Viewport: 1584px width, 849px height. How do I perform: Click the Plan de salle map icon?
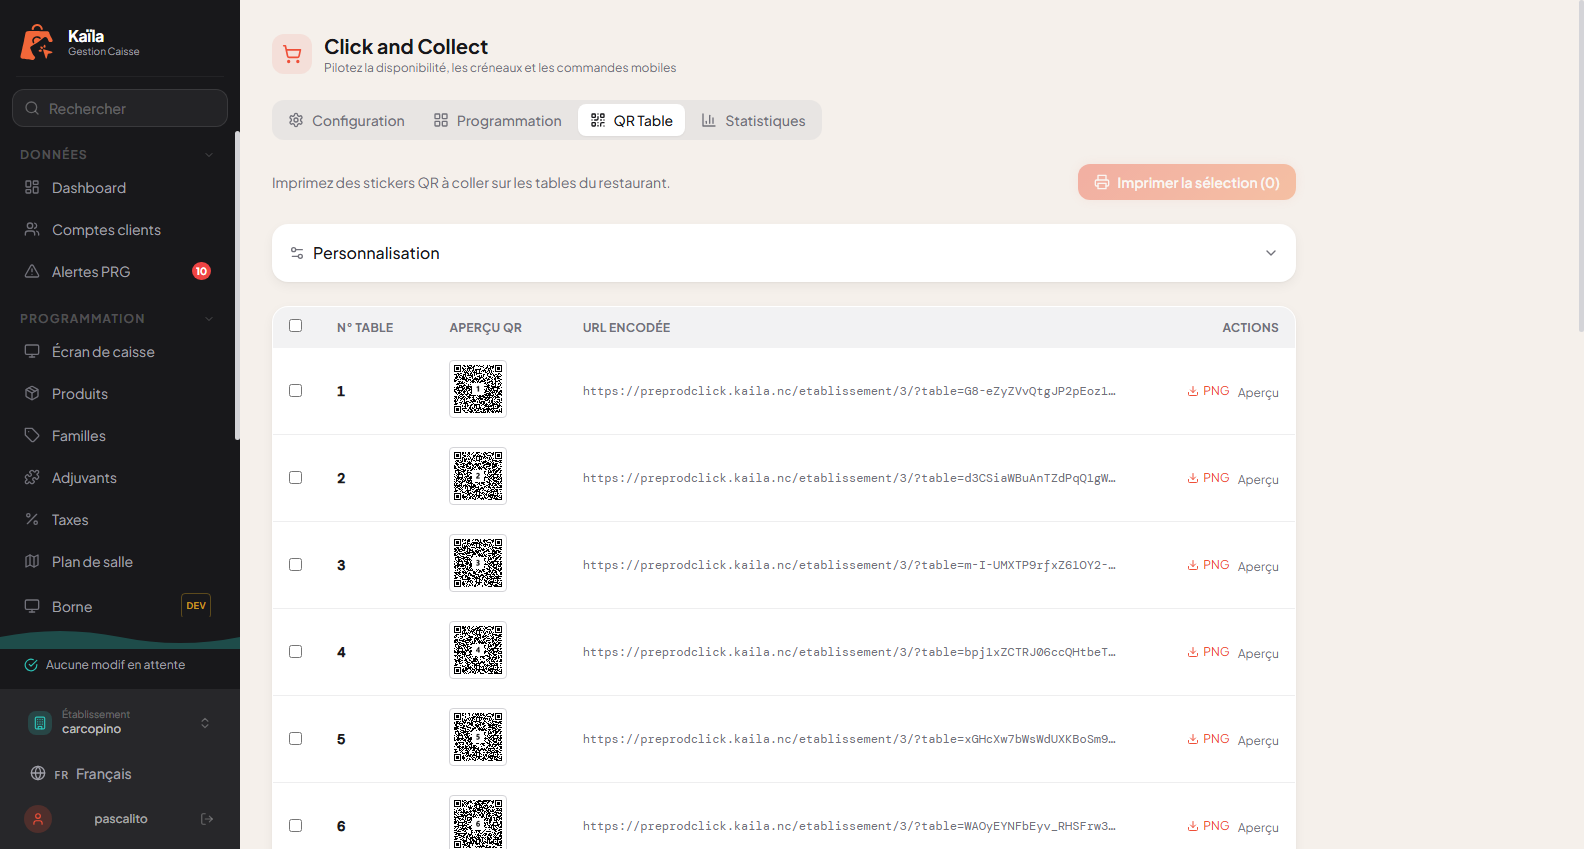coord(32,561)
